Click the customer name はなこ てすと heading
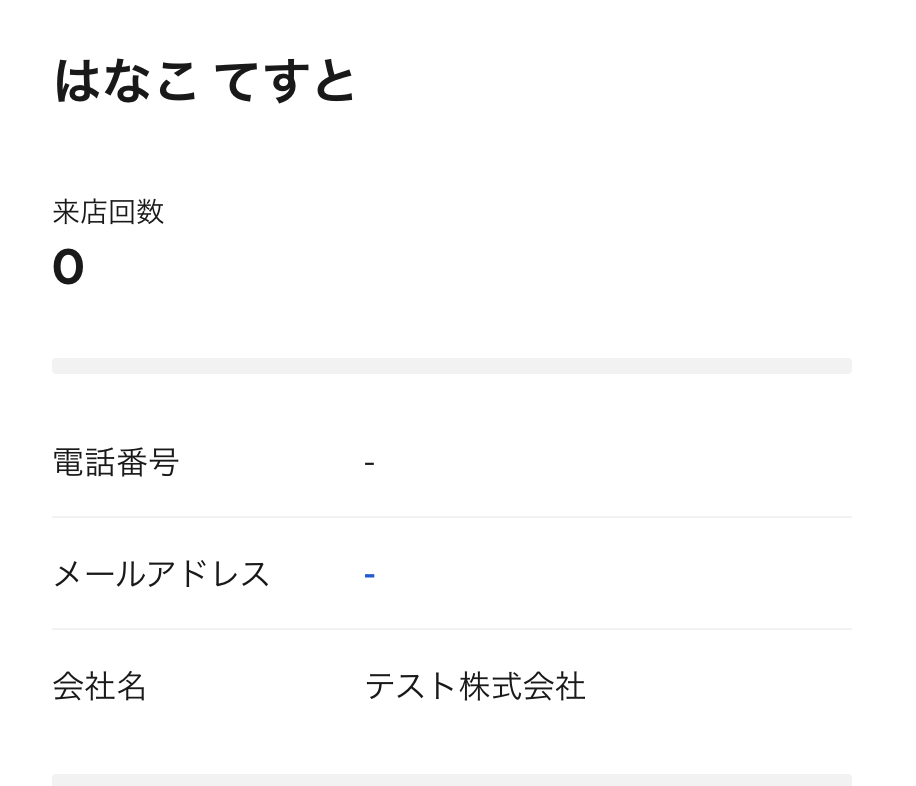The image size is (916, 786). pyautogui.click(x=204, y=82)
